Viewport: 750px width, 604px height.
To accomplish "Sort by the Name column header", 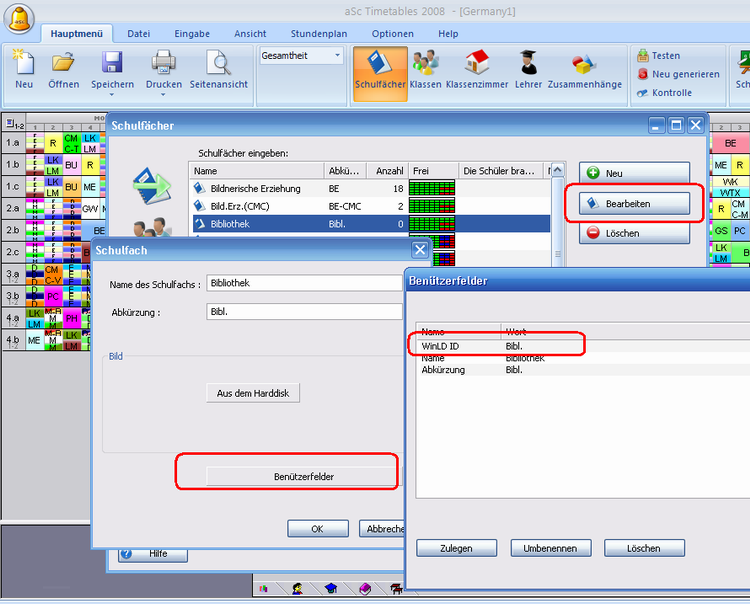I will (x=258, y=171).
